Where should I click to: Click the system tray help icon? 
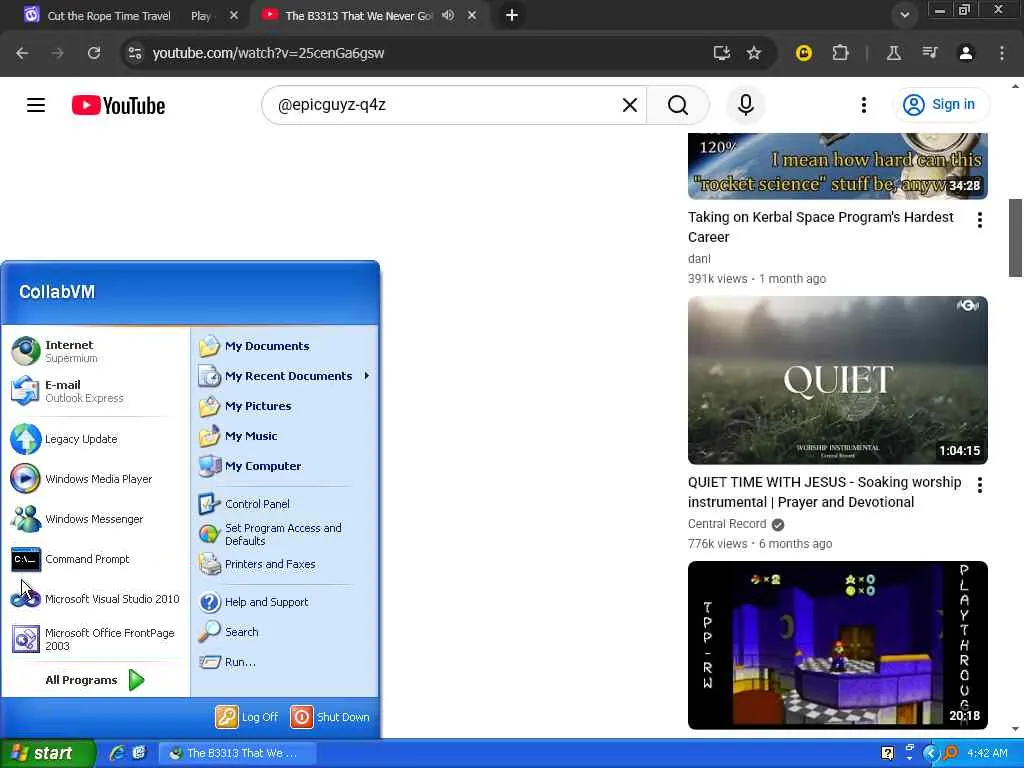(x=888, y=753)
